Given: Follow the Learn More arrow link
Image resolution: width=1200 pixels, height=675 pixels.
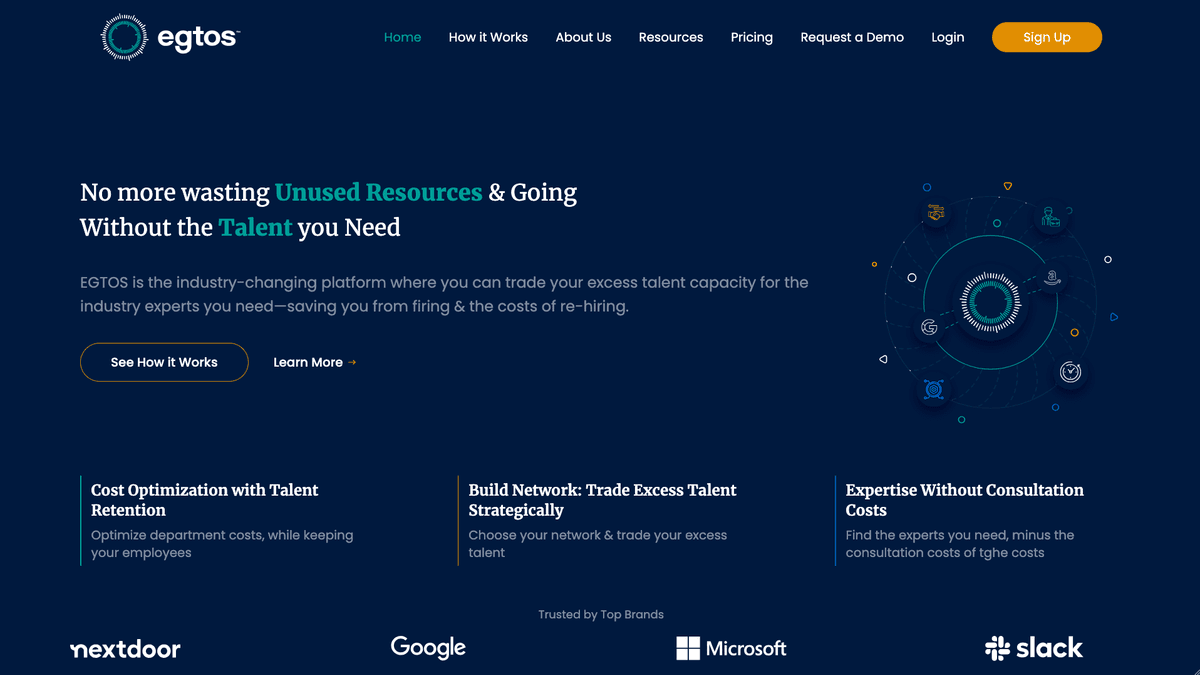Looking at the screenshot, I should coord(314,362).
